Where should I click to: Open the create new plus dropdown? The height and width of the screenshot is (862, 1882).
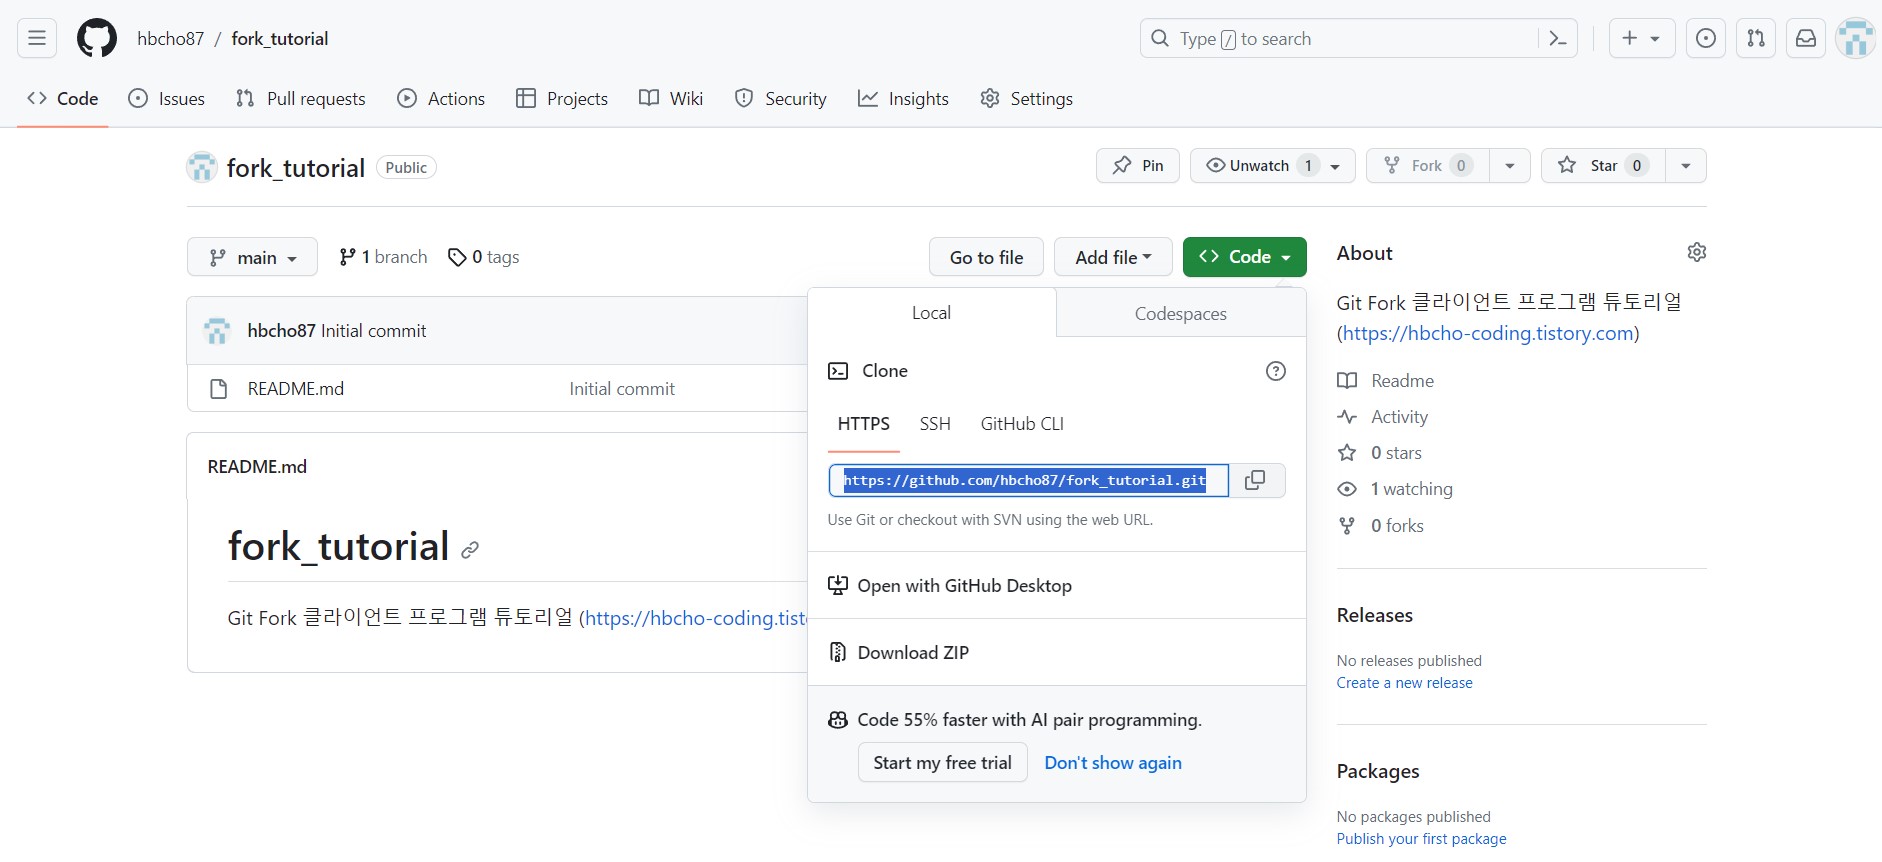click(x=1642, y=38)
